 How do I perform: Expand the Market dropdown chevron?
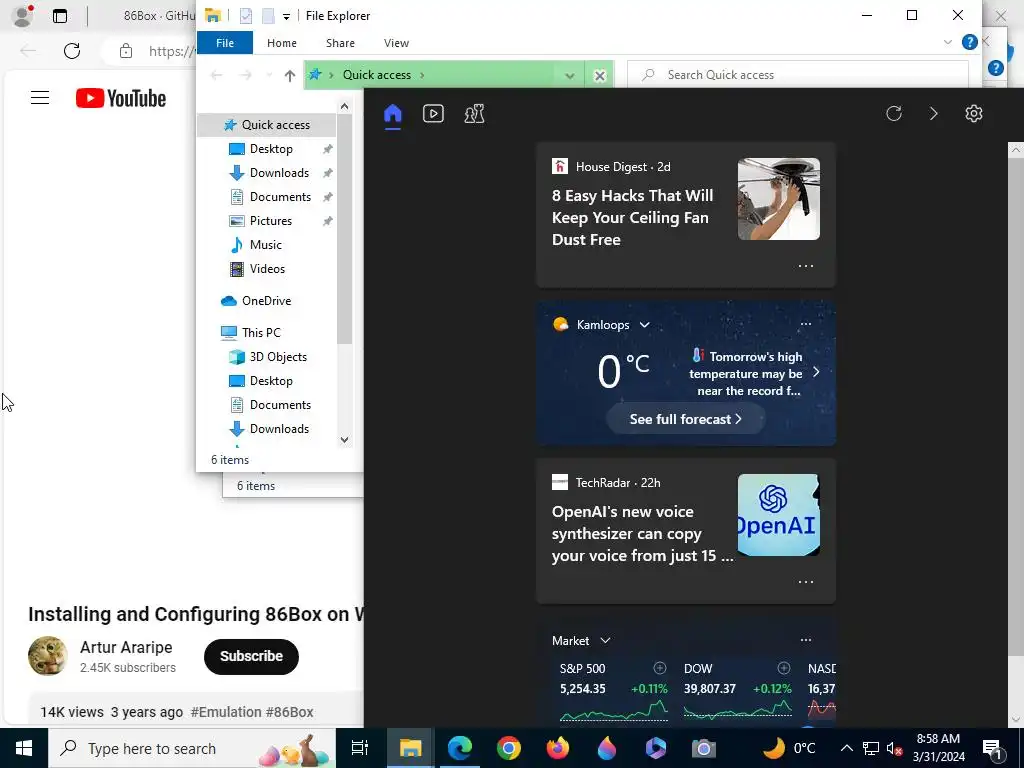pos(605,641)
